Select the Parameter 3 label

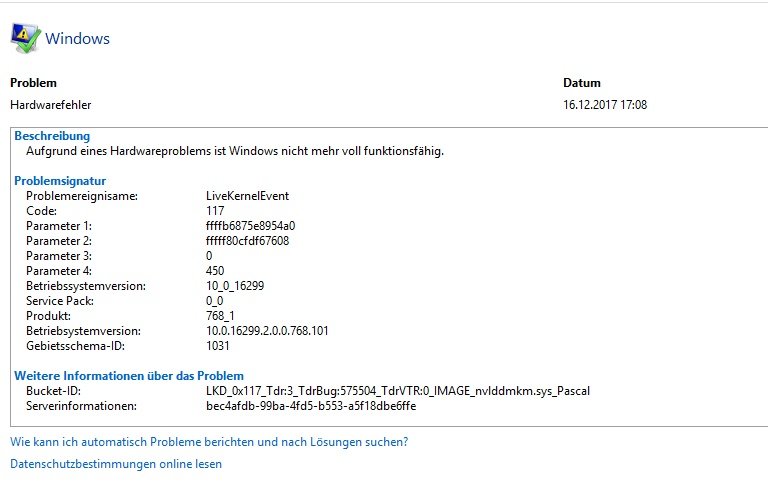pyautogui.click(x=59, y=256)
